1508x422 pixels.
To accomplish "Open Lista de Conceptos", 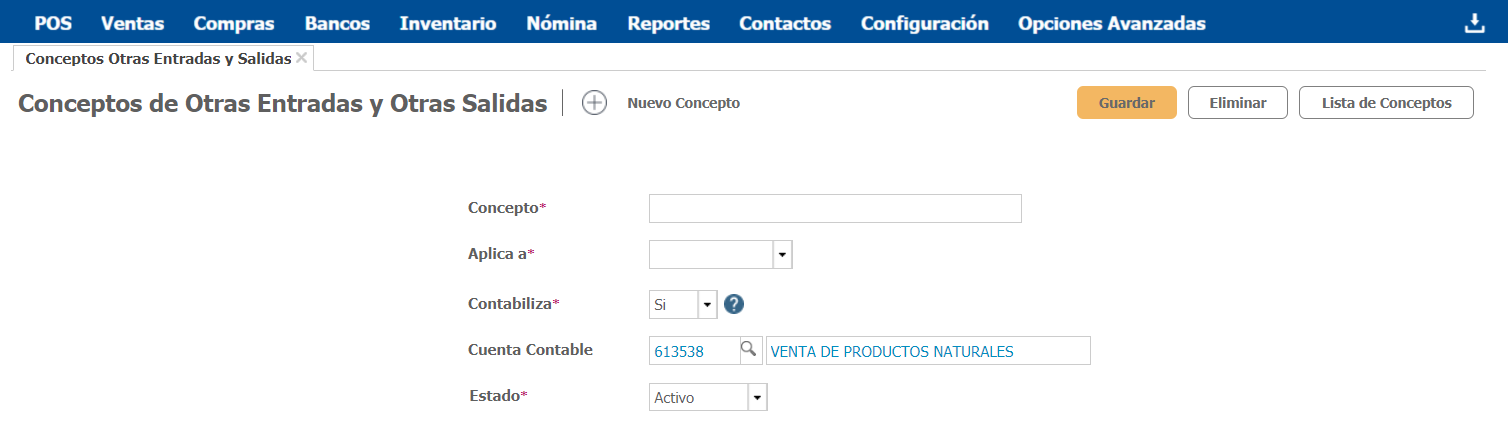I will (x=1385, y=103).
